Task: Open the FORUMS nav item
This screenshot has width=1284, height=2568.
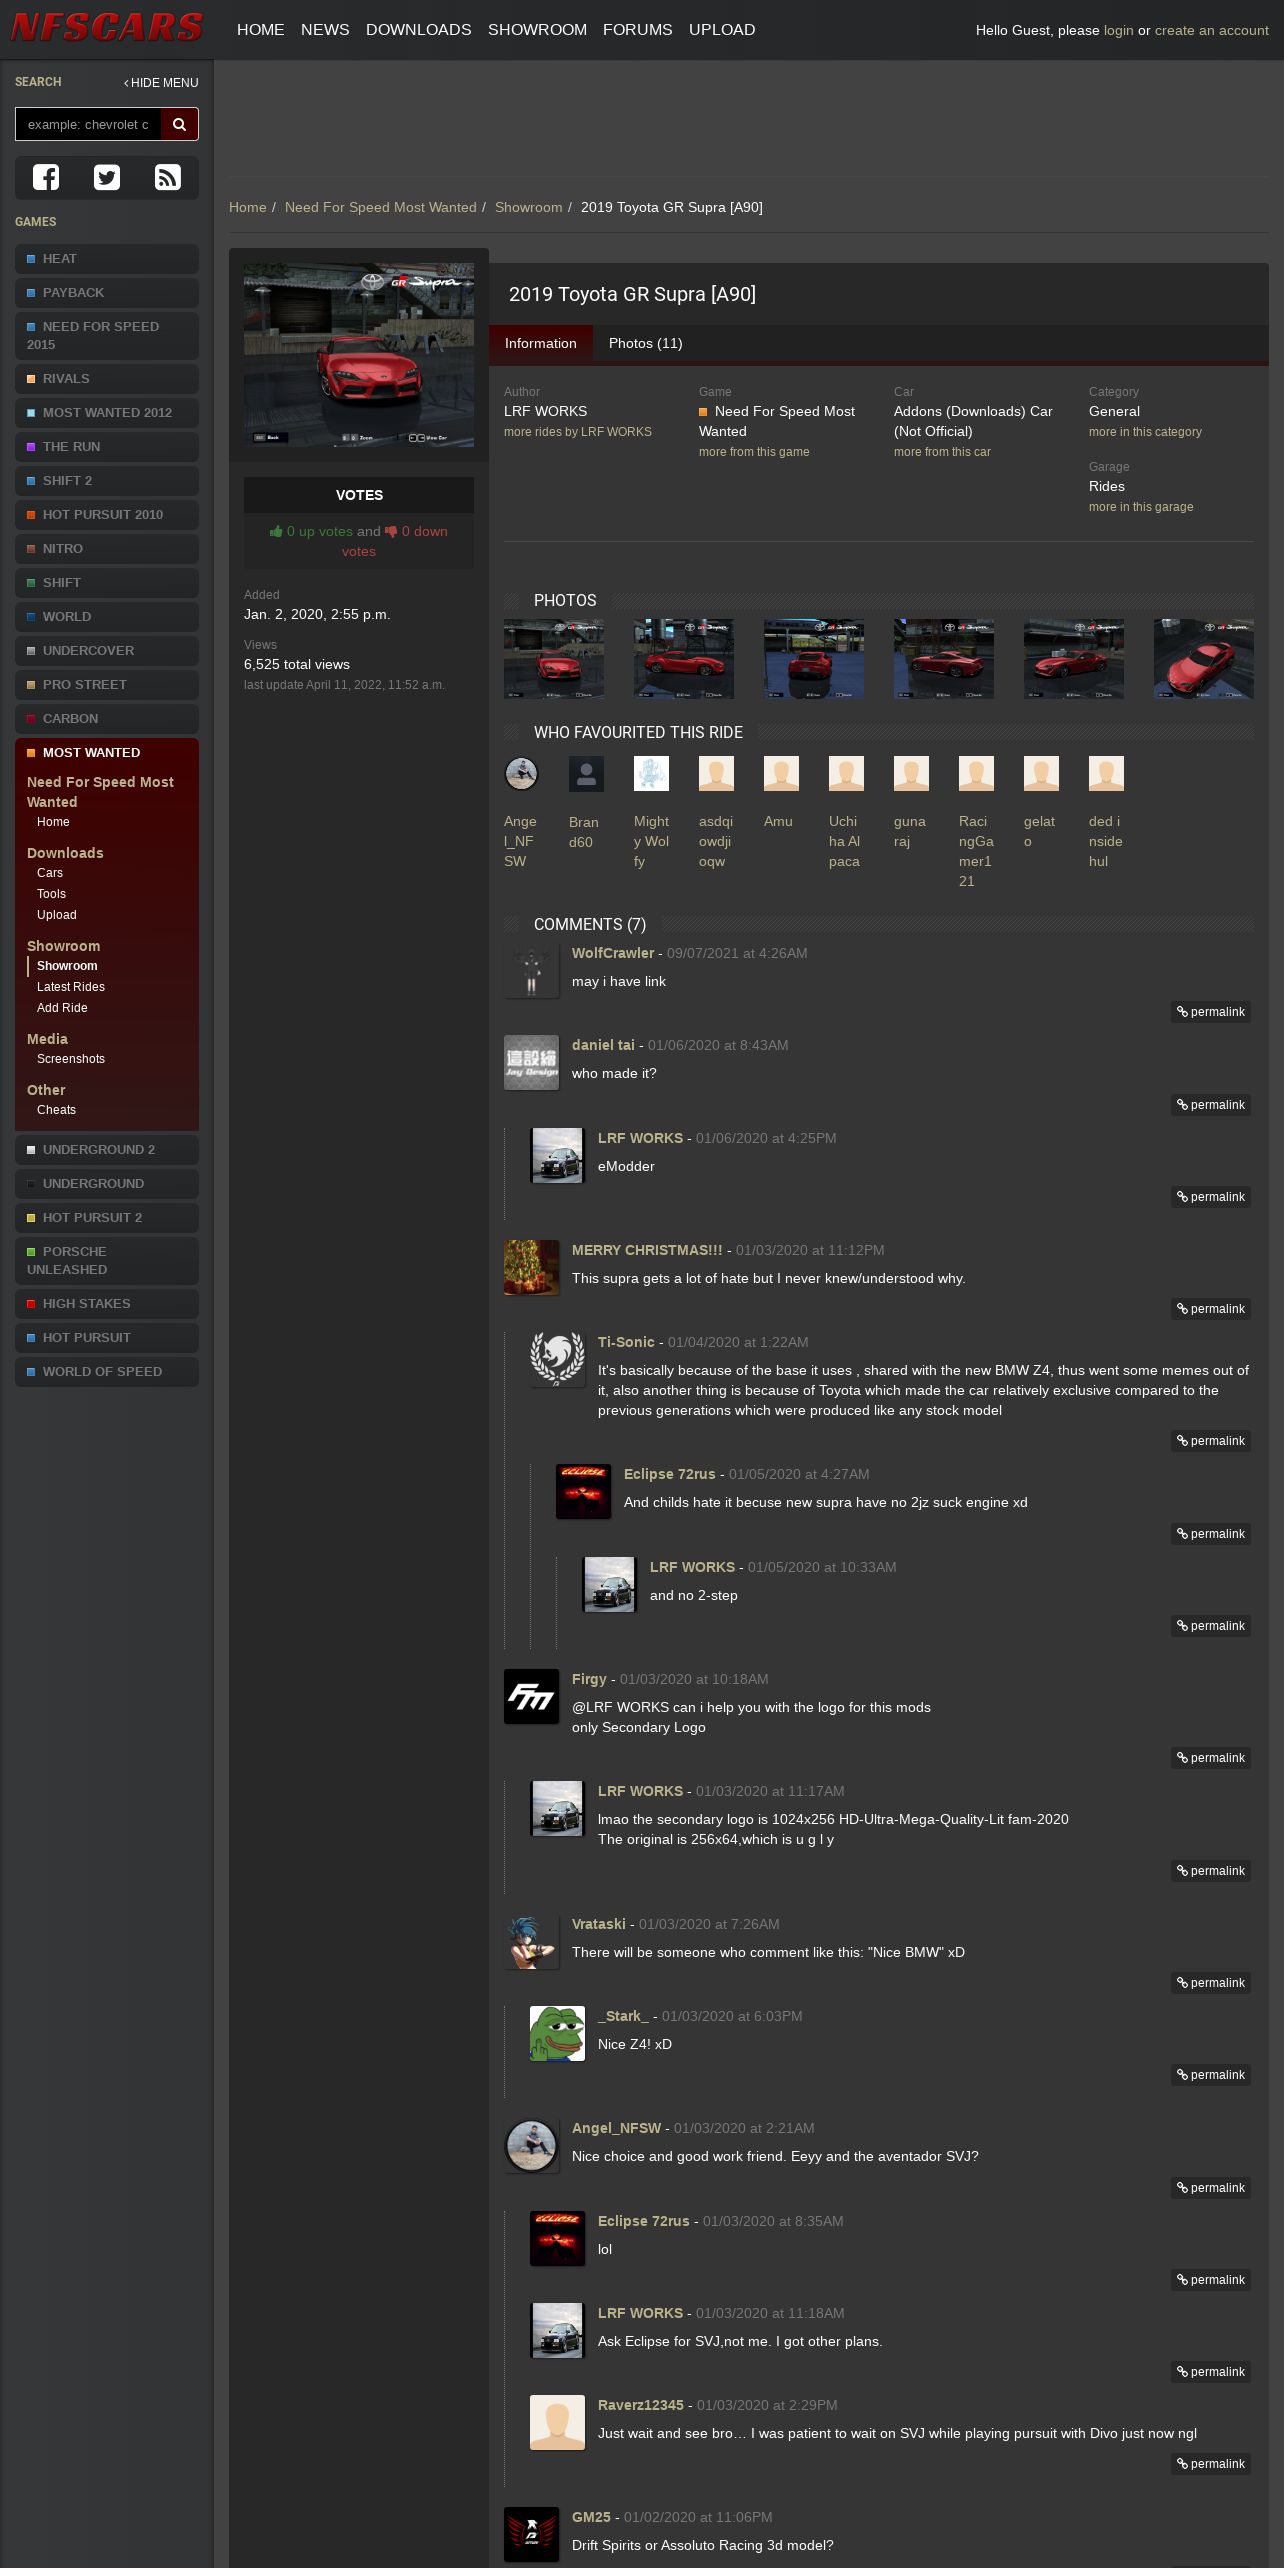Action: click(638, 30)
